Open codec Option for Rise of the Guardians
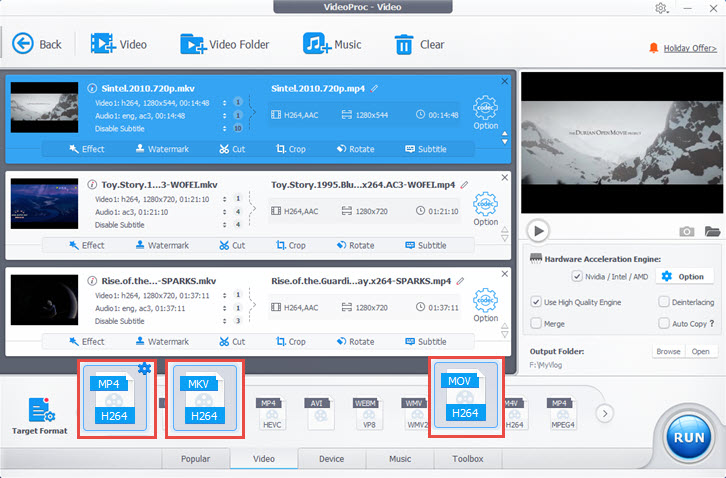The width and height of the screenshot is (726, 478). [485, 305]
